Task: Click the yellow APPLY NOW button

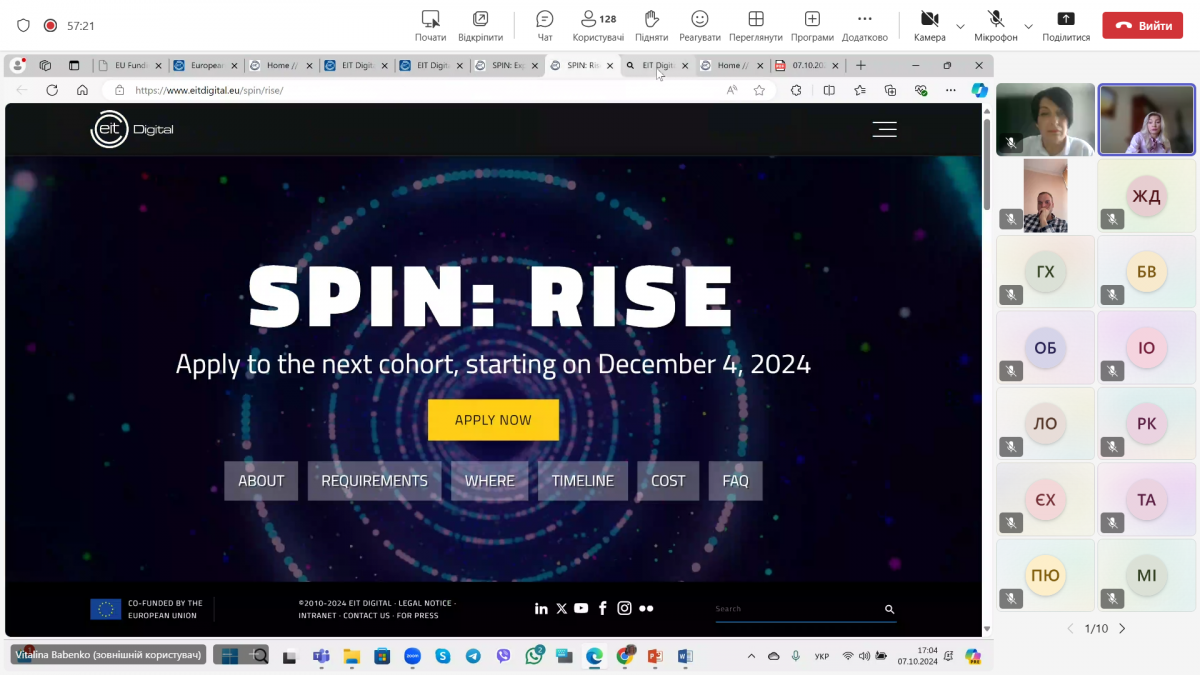Action: coord(493,420)
